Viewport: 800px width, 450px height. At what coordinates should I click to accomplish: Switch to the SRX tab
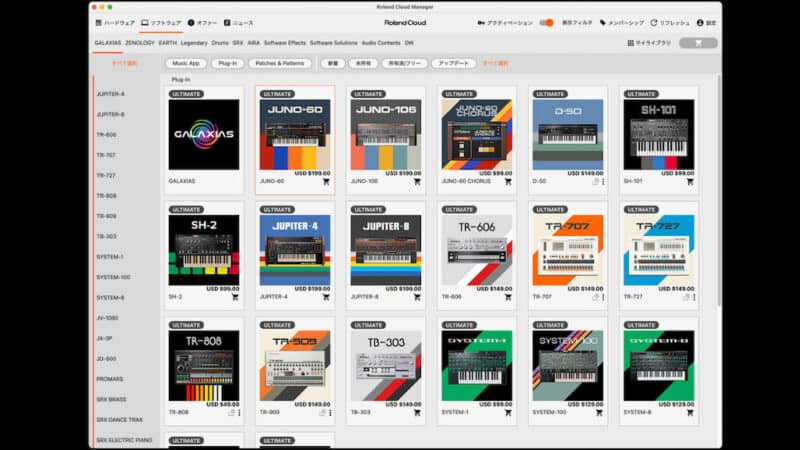[x=238, y=43]
